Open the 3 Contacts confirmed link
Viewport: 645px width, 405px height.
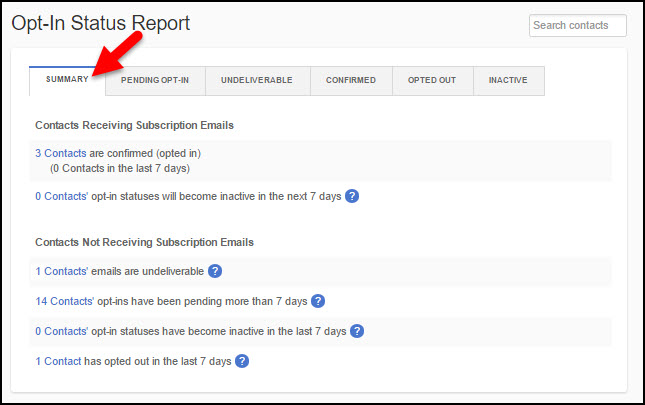pyautogui.click(x=60, y=153)
